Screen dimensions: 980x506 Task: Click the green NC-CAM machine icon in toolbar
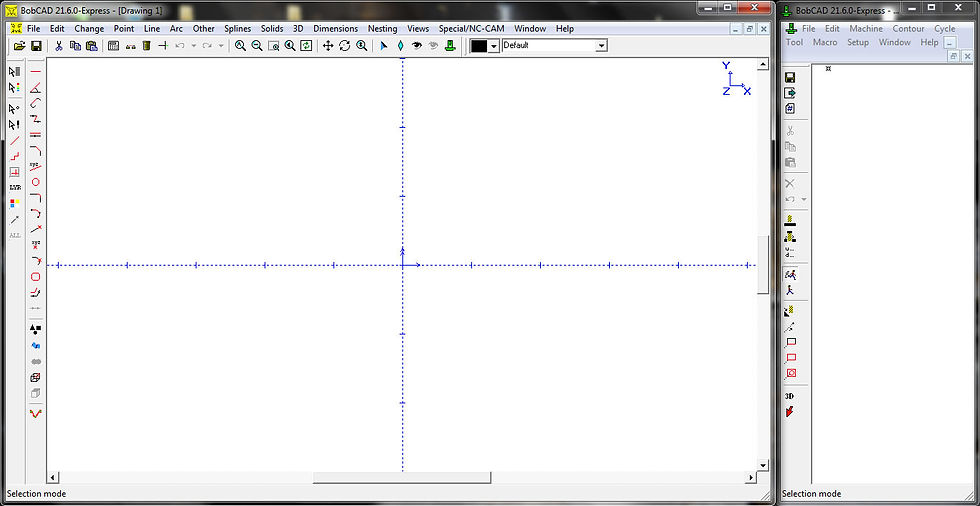coord(449,46)
